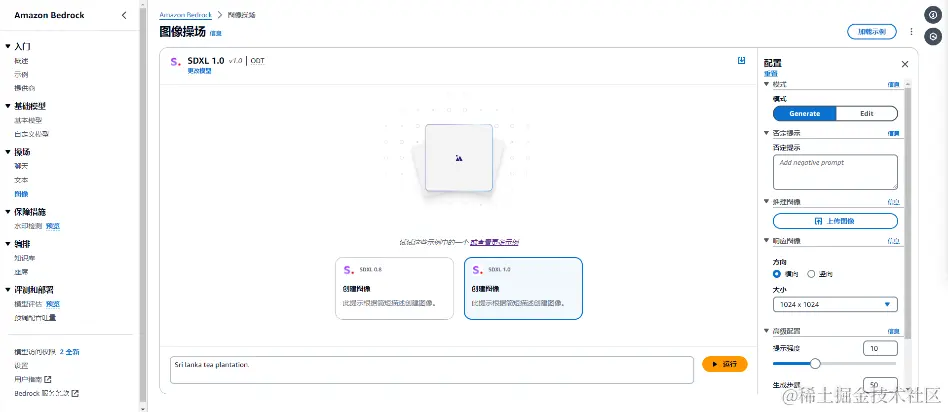Image resolution: width=948 pixels, height=412 pixels.
Task: Click the Add negative prompt text area
Action: (x=835, y=172)
